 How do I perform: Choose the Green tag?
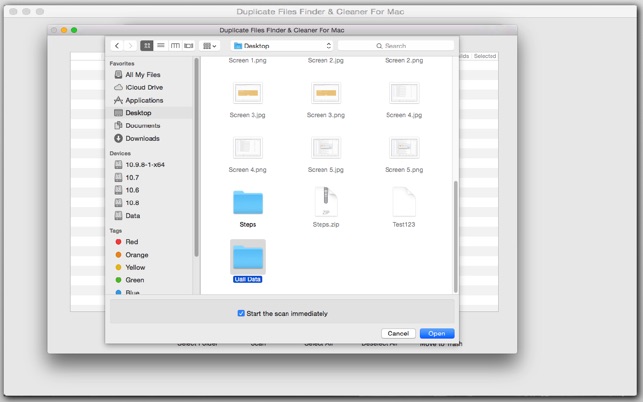coord(135,280)
